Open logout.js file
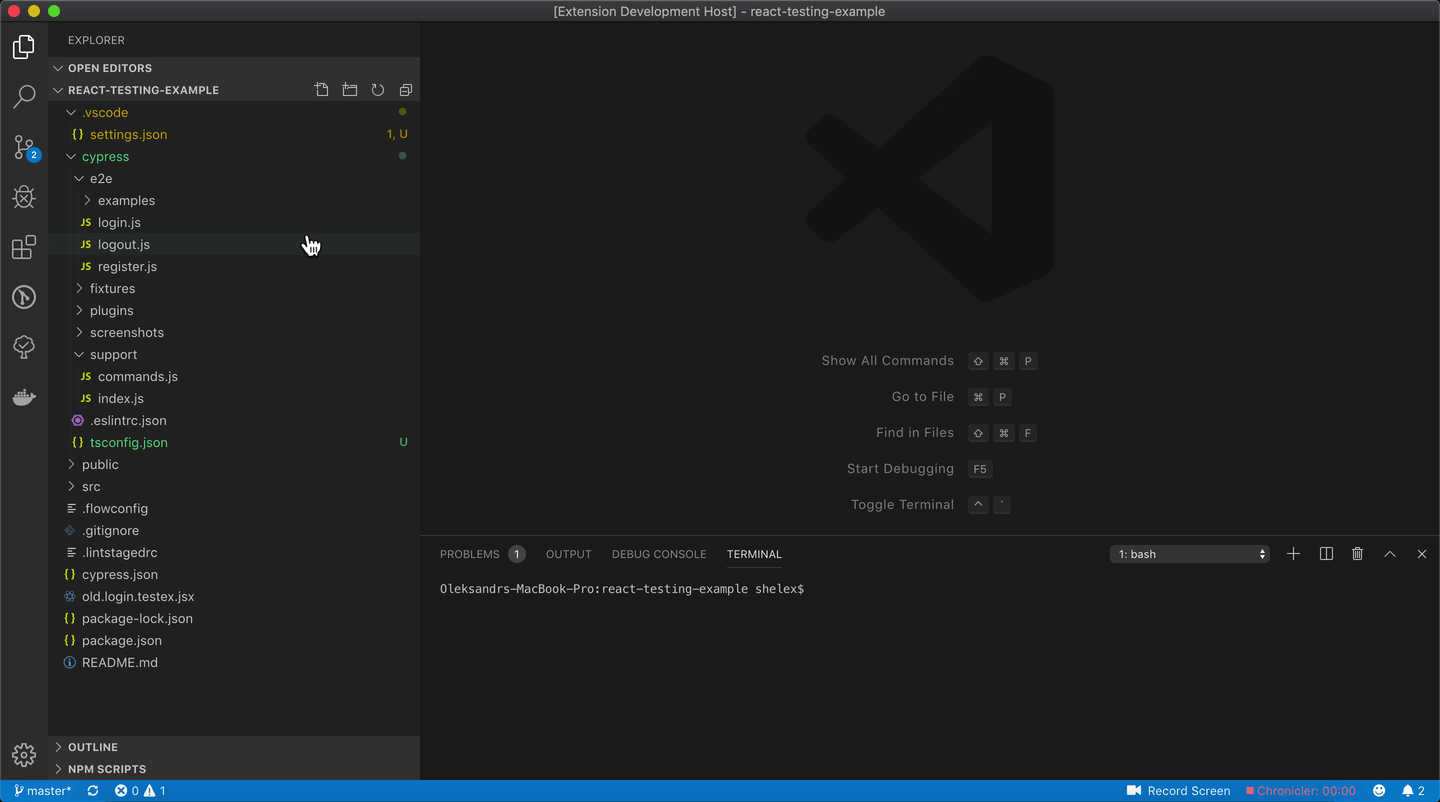The width and height of the screenshot is (1440, 802). tap(234, 245)
